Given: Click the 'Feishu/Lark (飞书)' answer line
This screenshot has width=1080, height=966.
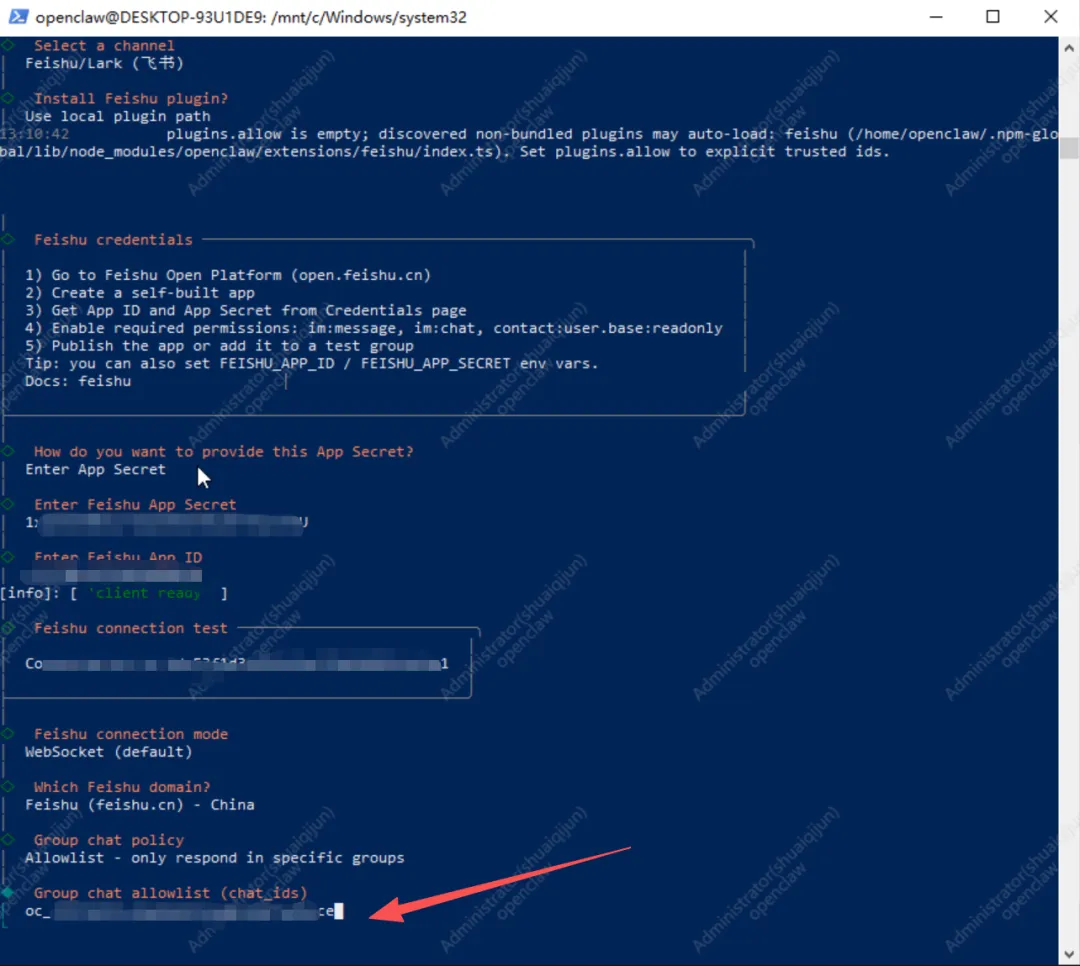Looking at the screenshot, I should [105, 63].
